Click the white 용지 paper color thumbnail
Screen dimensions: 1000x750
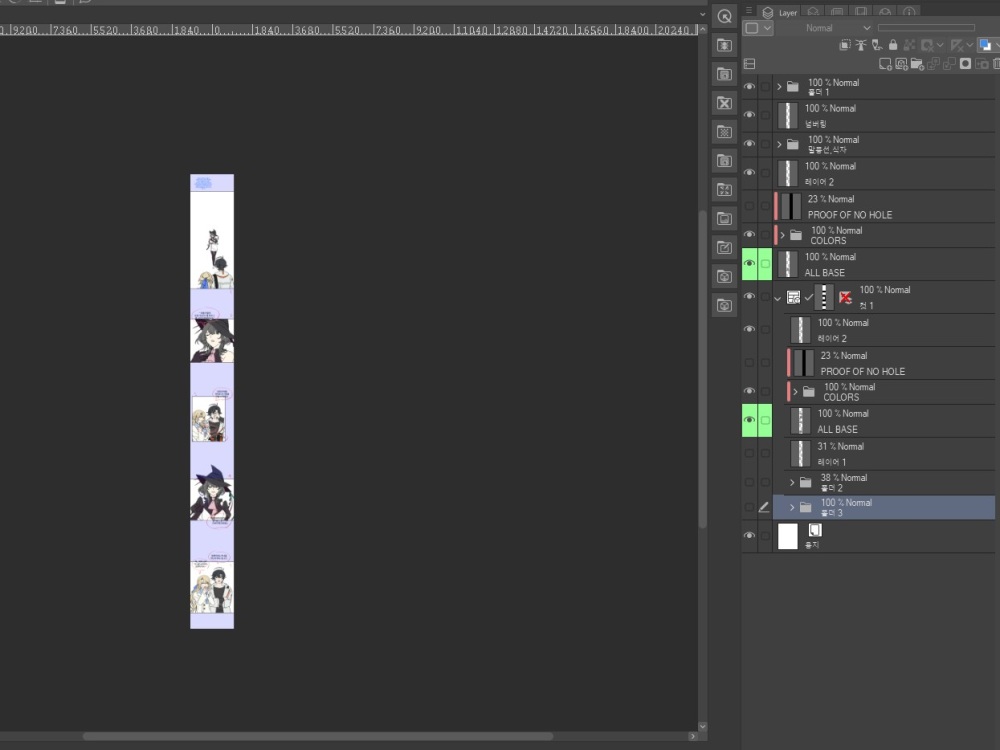(x=788, y=536)
